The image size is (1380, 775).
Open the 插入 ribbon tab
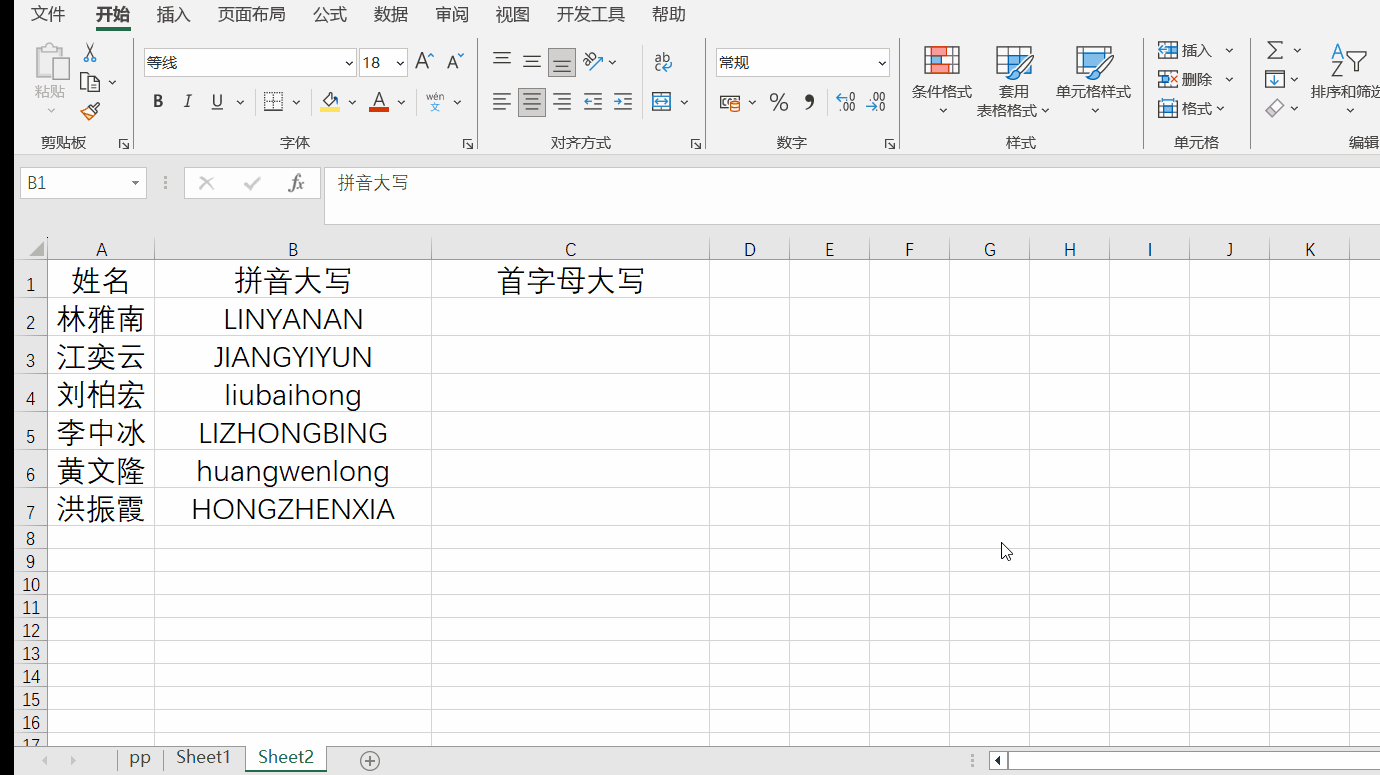174,14
